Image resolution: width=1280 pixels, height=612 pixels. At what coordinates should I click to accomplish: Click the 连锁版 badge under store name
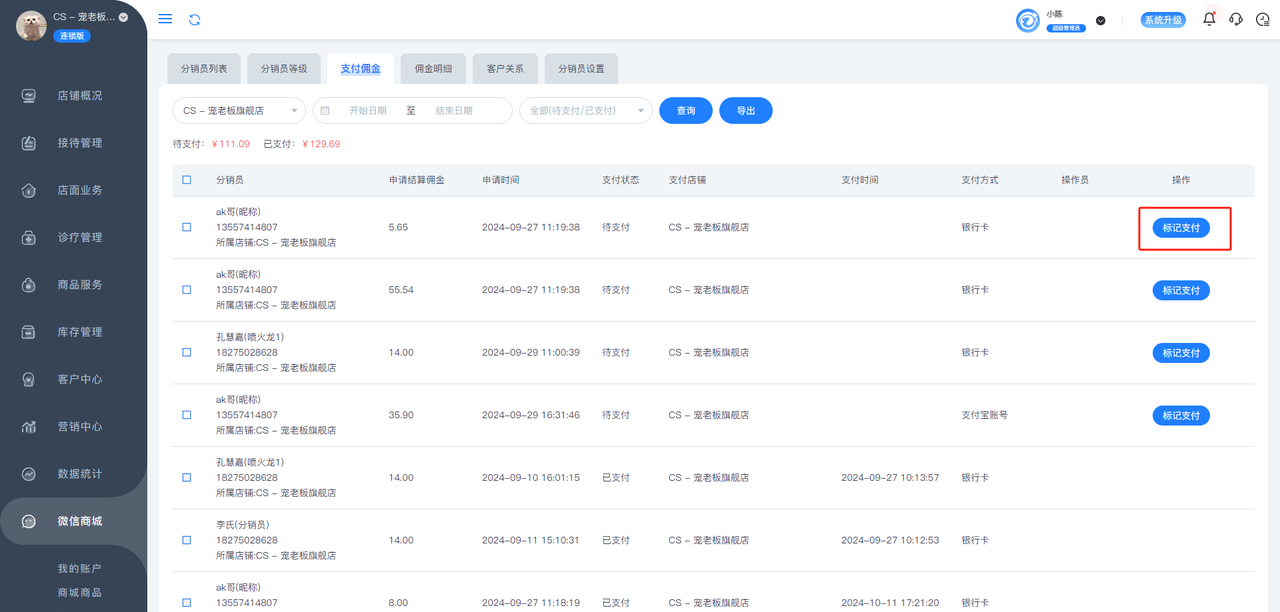[x=72, y=36]
